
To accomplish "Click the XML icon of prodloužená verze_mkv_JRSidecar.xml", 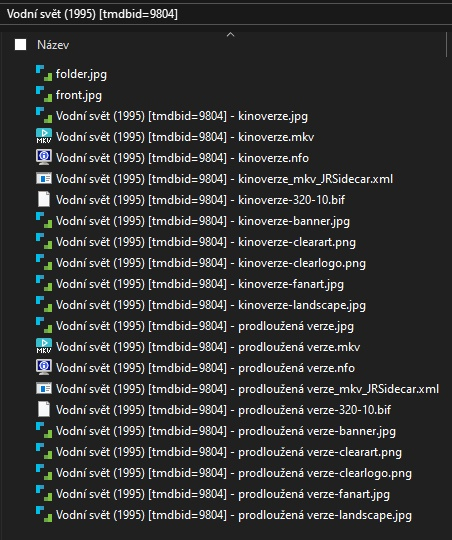I will tap(44, 388).
